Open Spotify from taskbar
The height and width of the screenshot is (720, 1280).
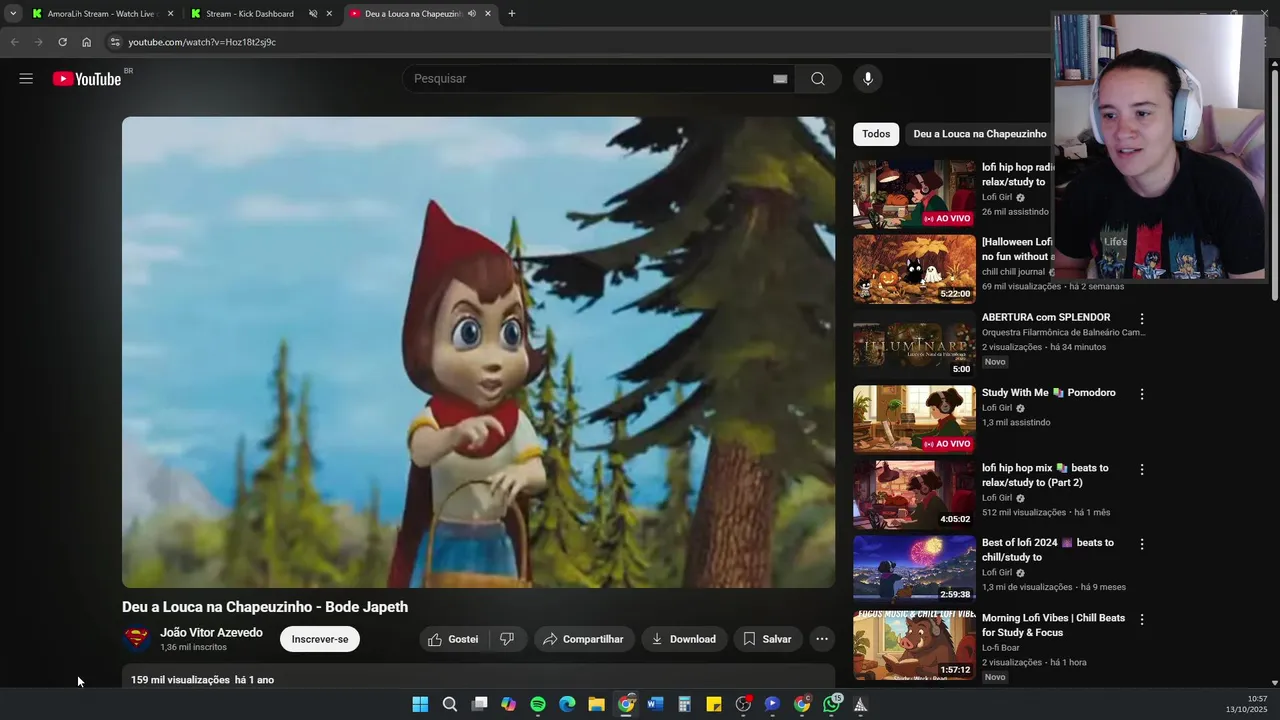pyautogui.click(x=538, y=705)
